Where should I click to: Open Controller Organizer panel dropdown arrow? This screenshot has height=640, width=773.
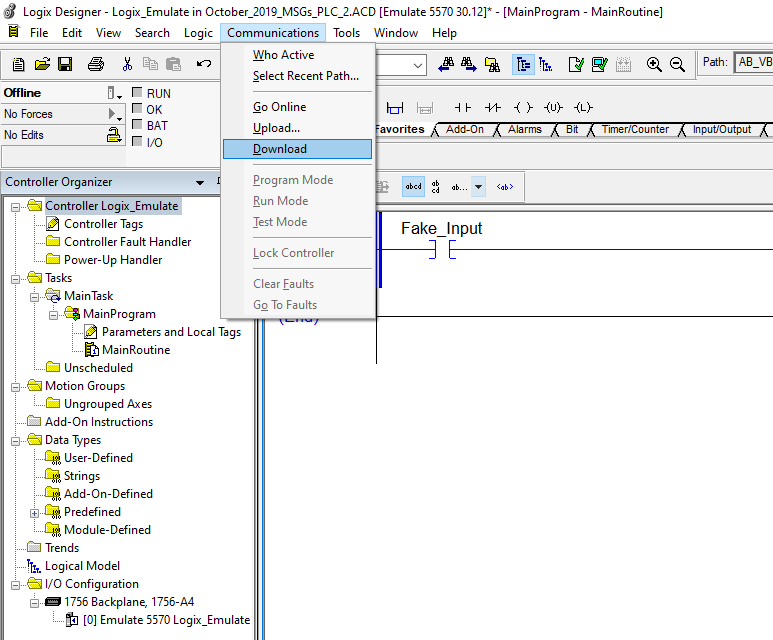coord(200,182)
